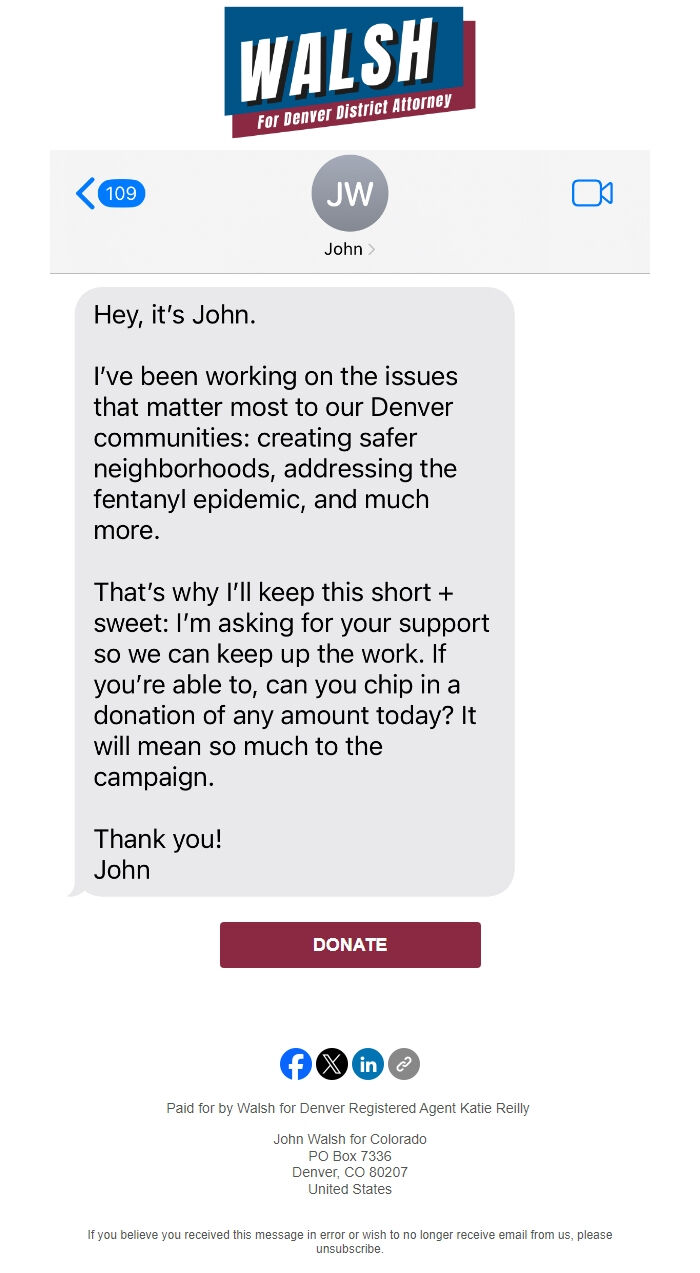Click the 'Denver, CO 80207' address line
Image resolution: width=700 pixels, height=1273 pixels.
(x=349, y=1172)
